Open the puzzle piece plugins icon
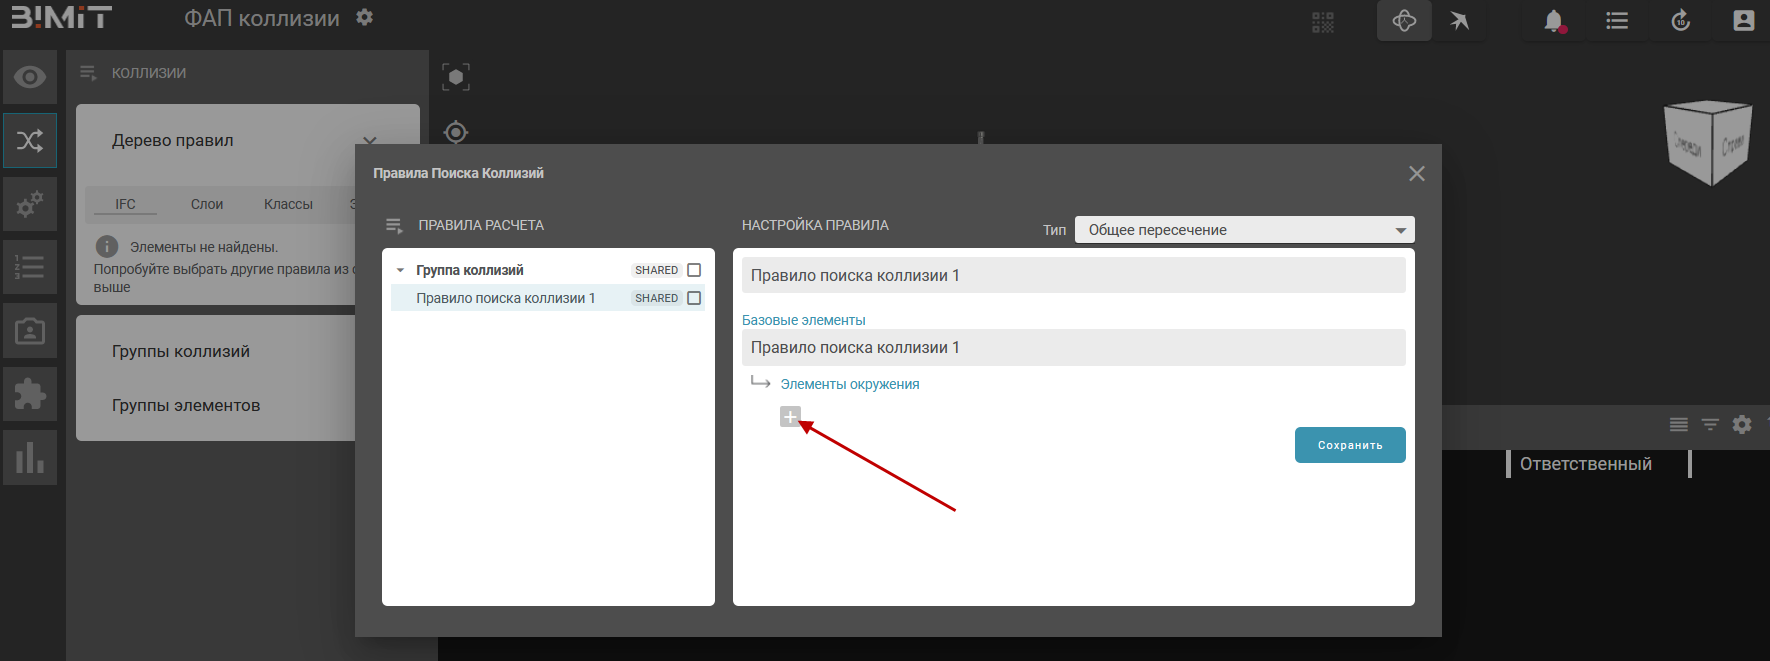 (x=30, y=394)
